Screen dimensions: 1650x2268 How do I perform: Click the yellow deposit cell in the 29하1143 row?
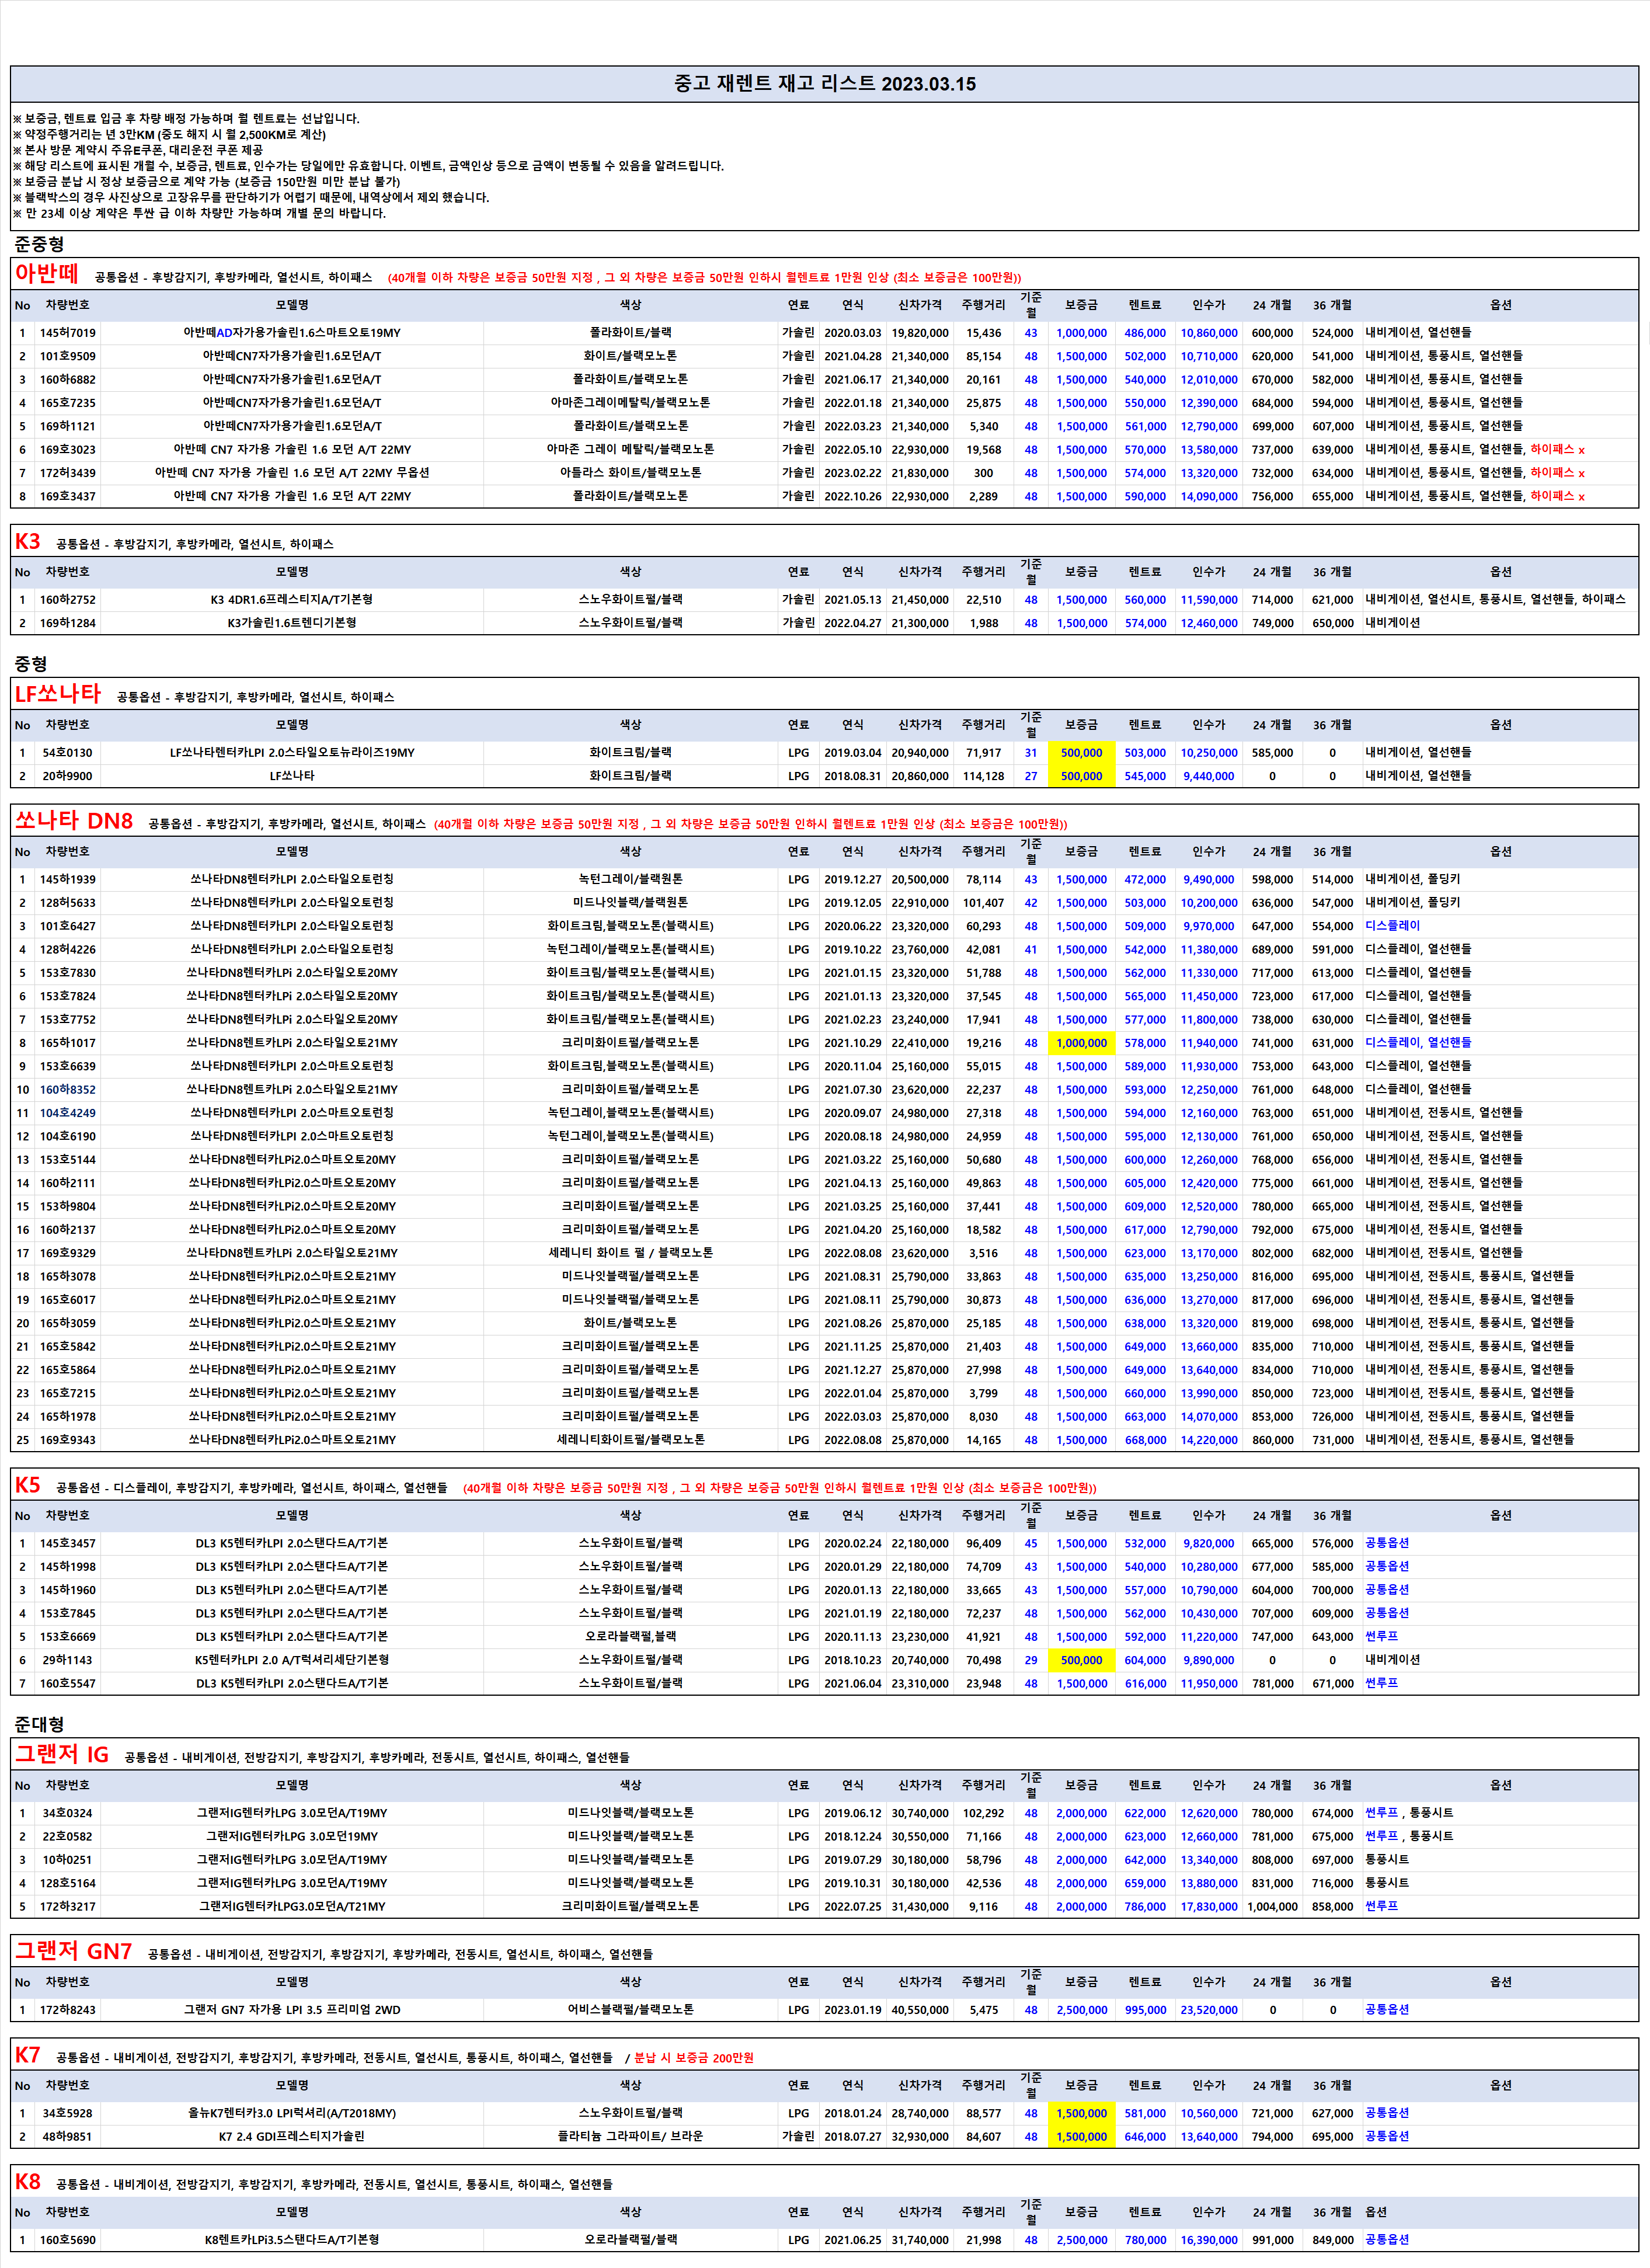pyautogui.click(x=1081, y=1660)
